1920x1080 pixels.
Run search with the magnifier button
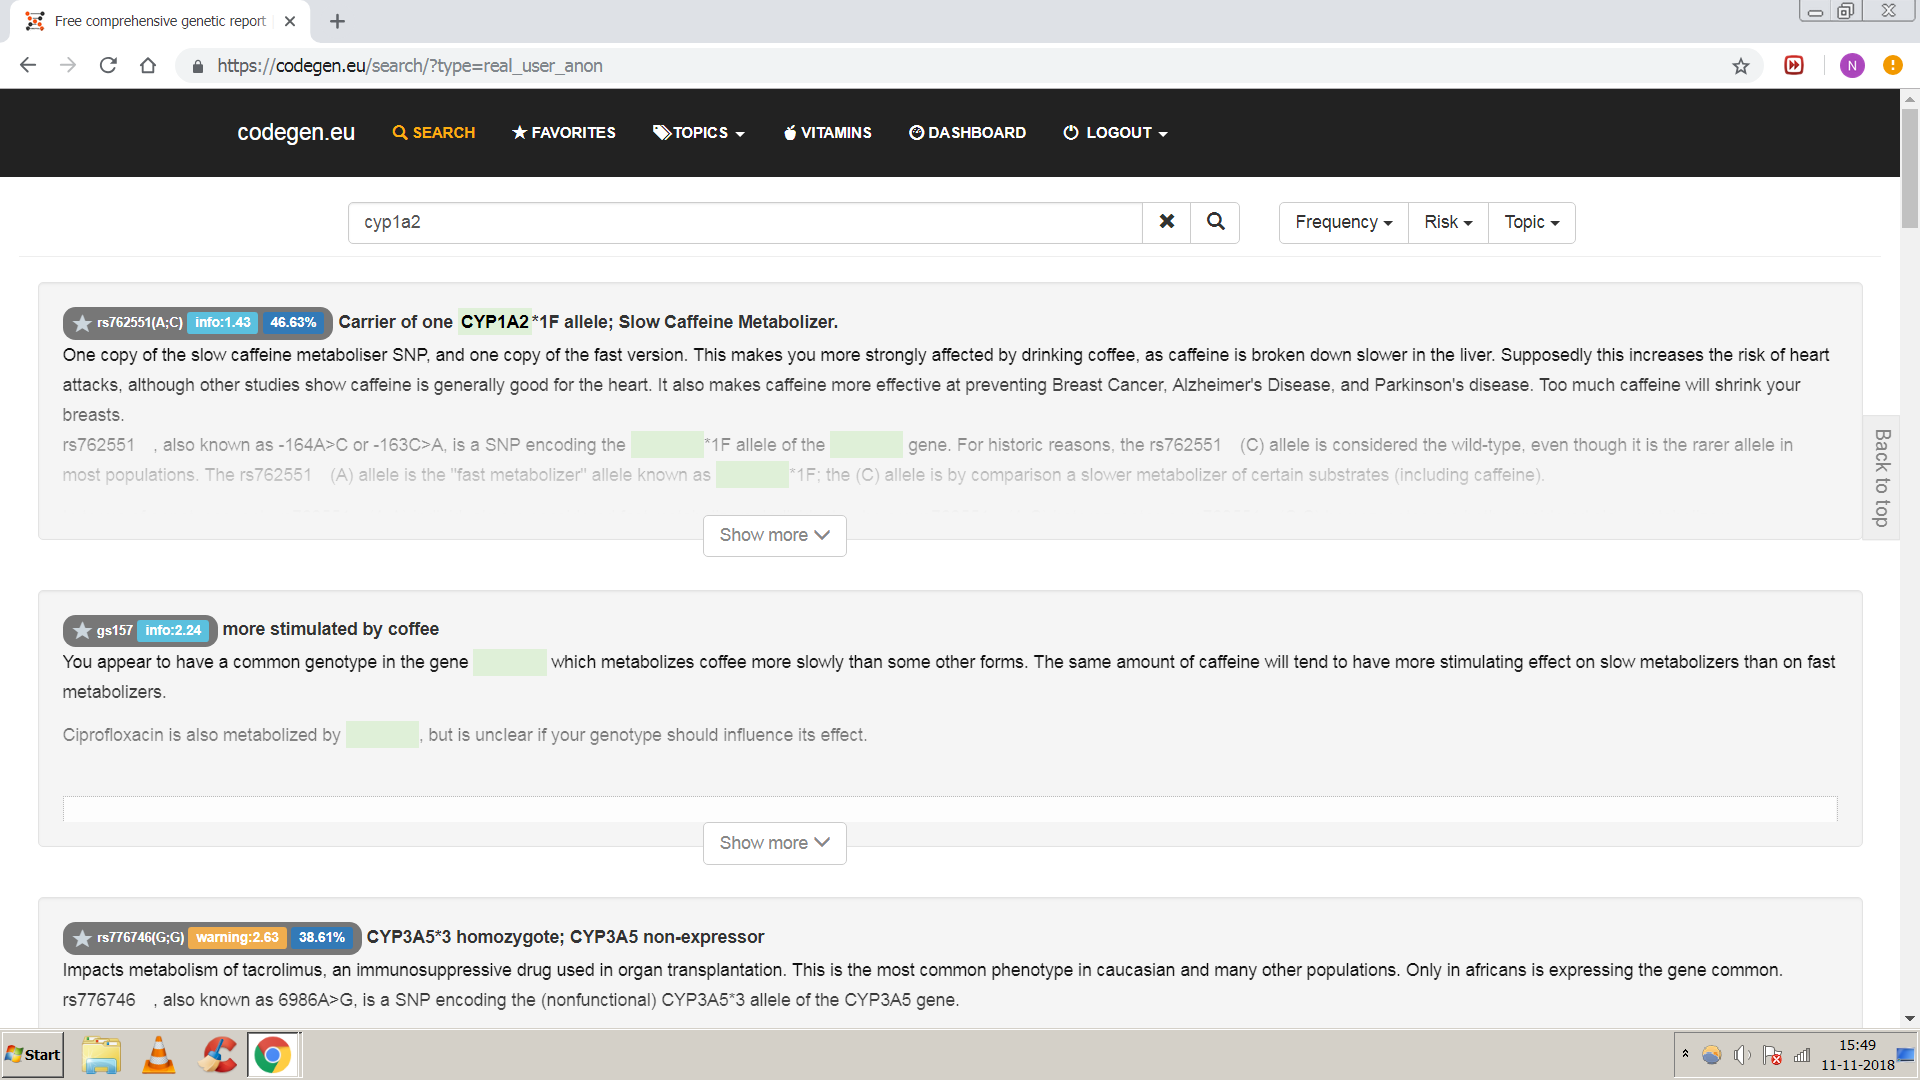click(1215, 222)
